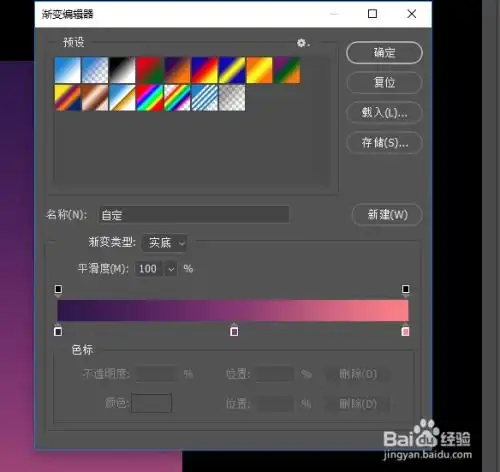Viewport: 500px width, 472px height.
Task: Select the magenta middle color stop
Action: point(234,331)
